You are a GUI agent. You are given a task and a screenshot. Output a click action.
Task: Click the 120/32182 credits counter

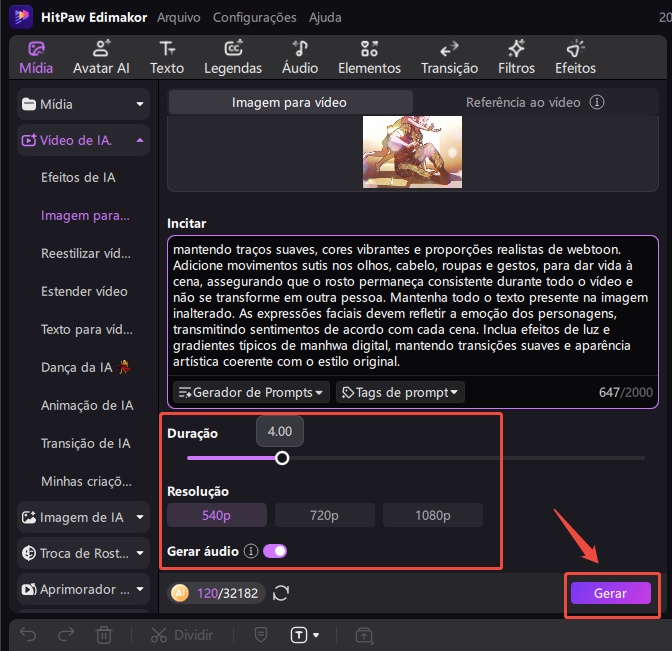[227, 593]
